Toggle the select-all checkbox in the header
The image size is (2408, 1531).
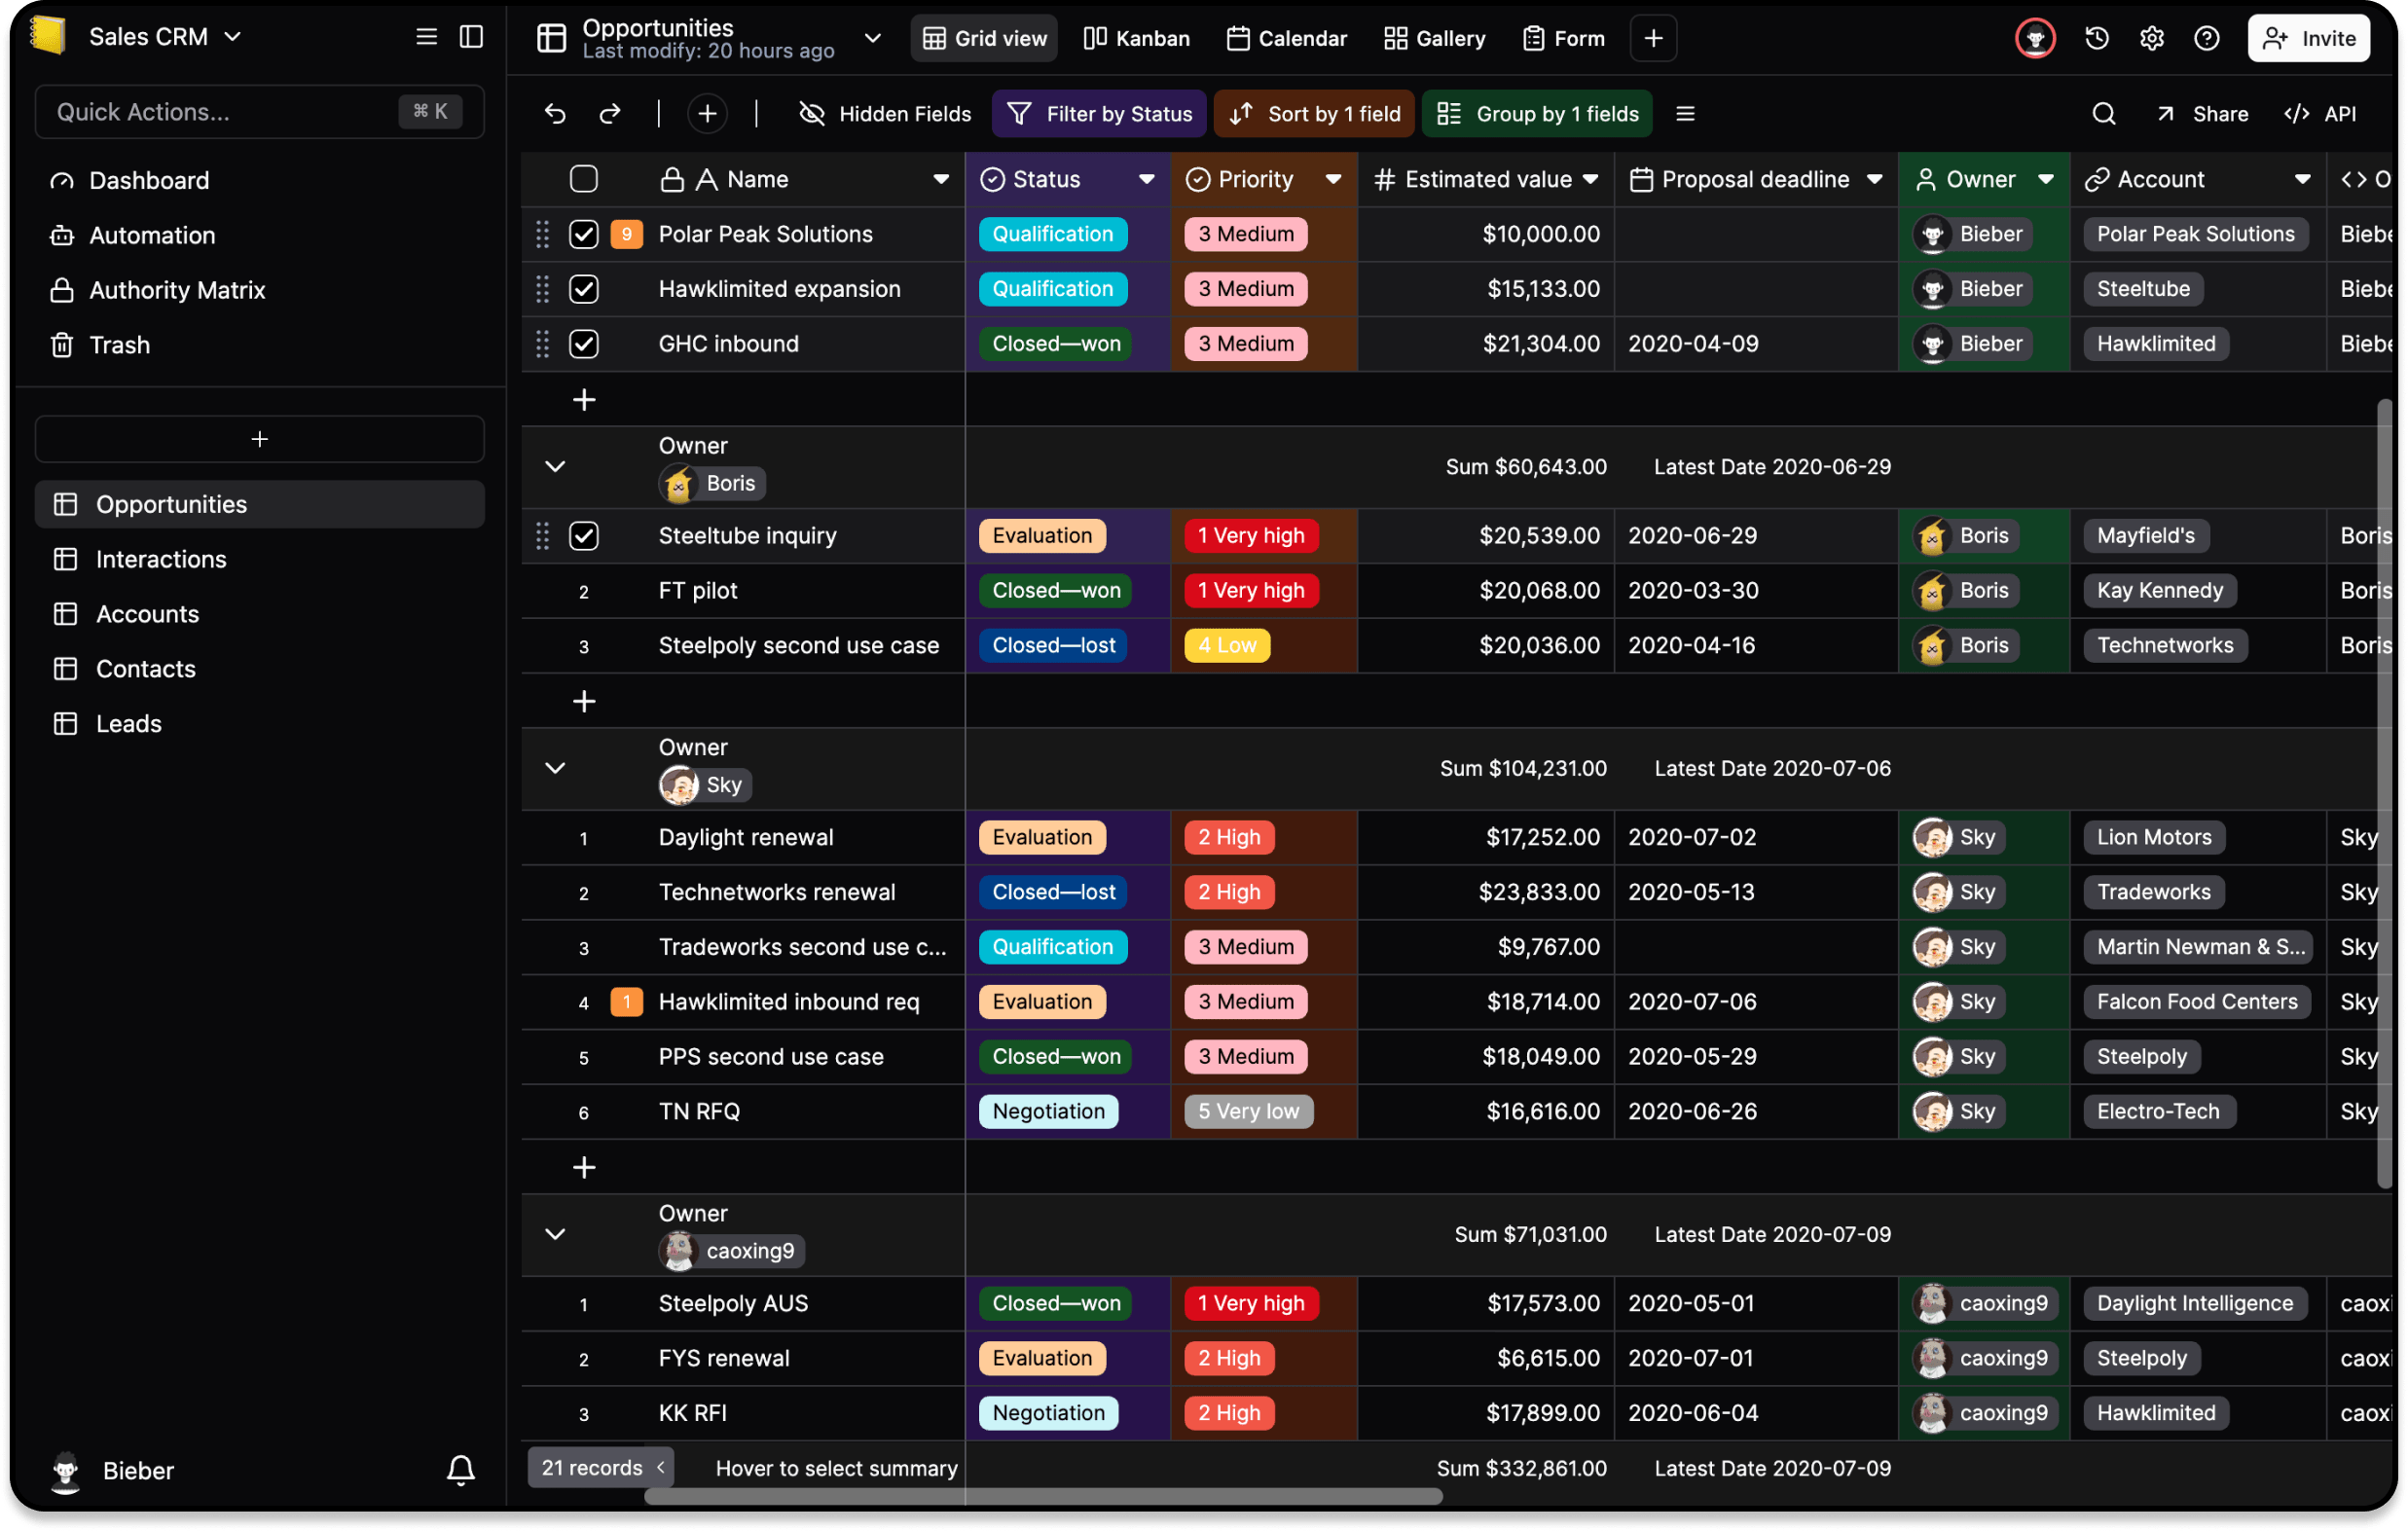(x=584, y=178)
